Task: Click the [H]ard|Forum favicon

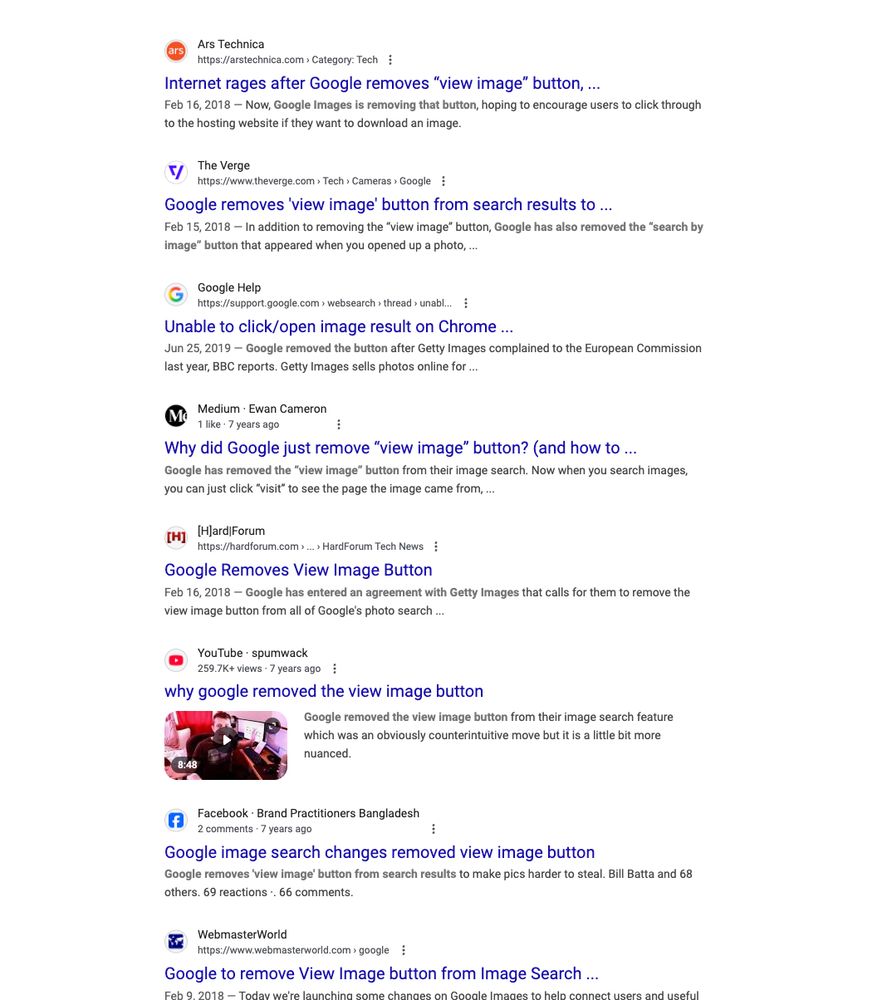Action: click(x=176, y=538)
